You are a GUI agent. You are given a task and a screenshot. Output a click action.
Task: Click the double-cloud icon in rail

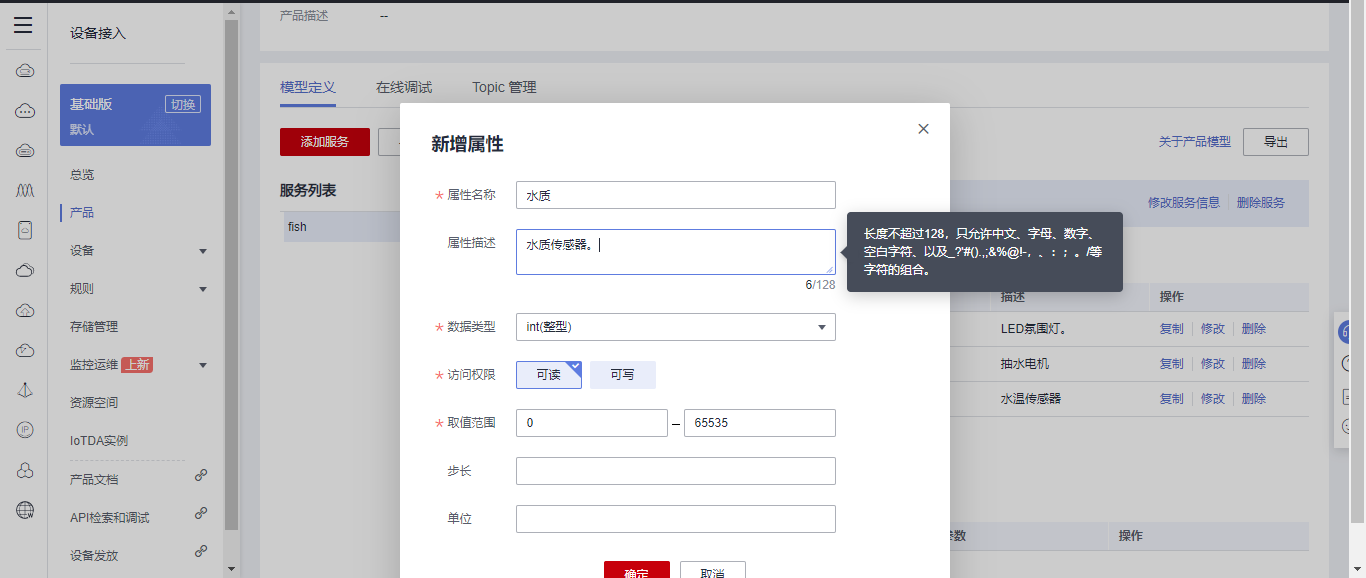click(25, 270)
